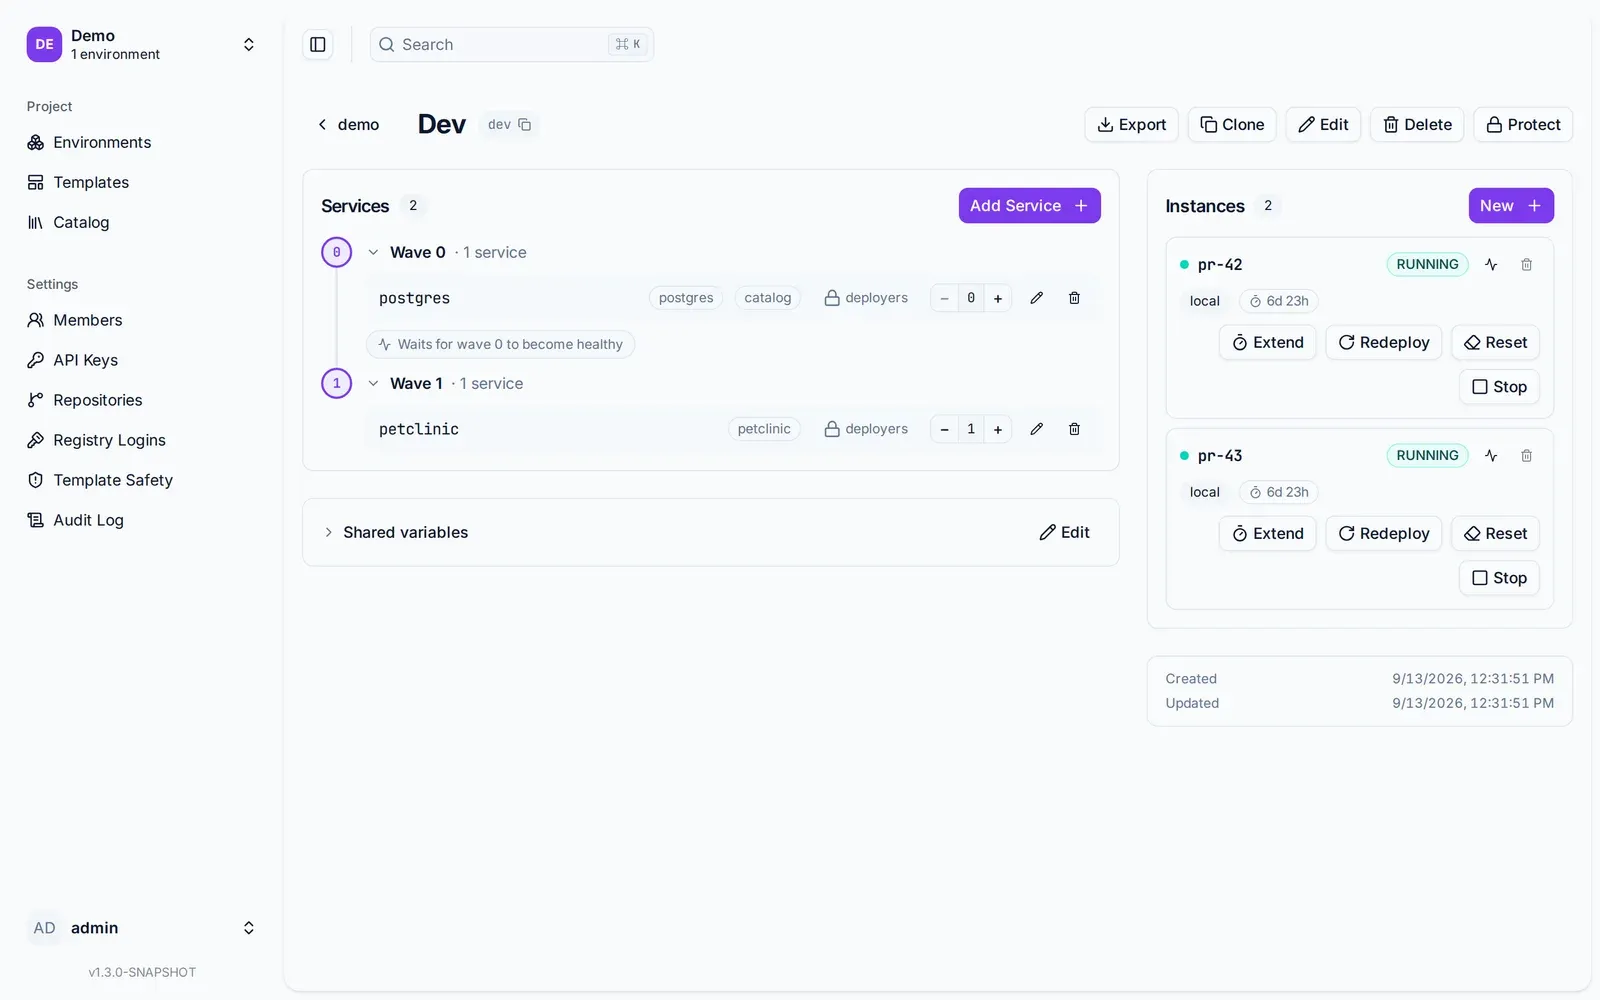Click the Export button
This screenshot has height=1000, width=1600.
(1131, 124)
